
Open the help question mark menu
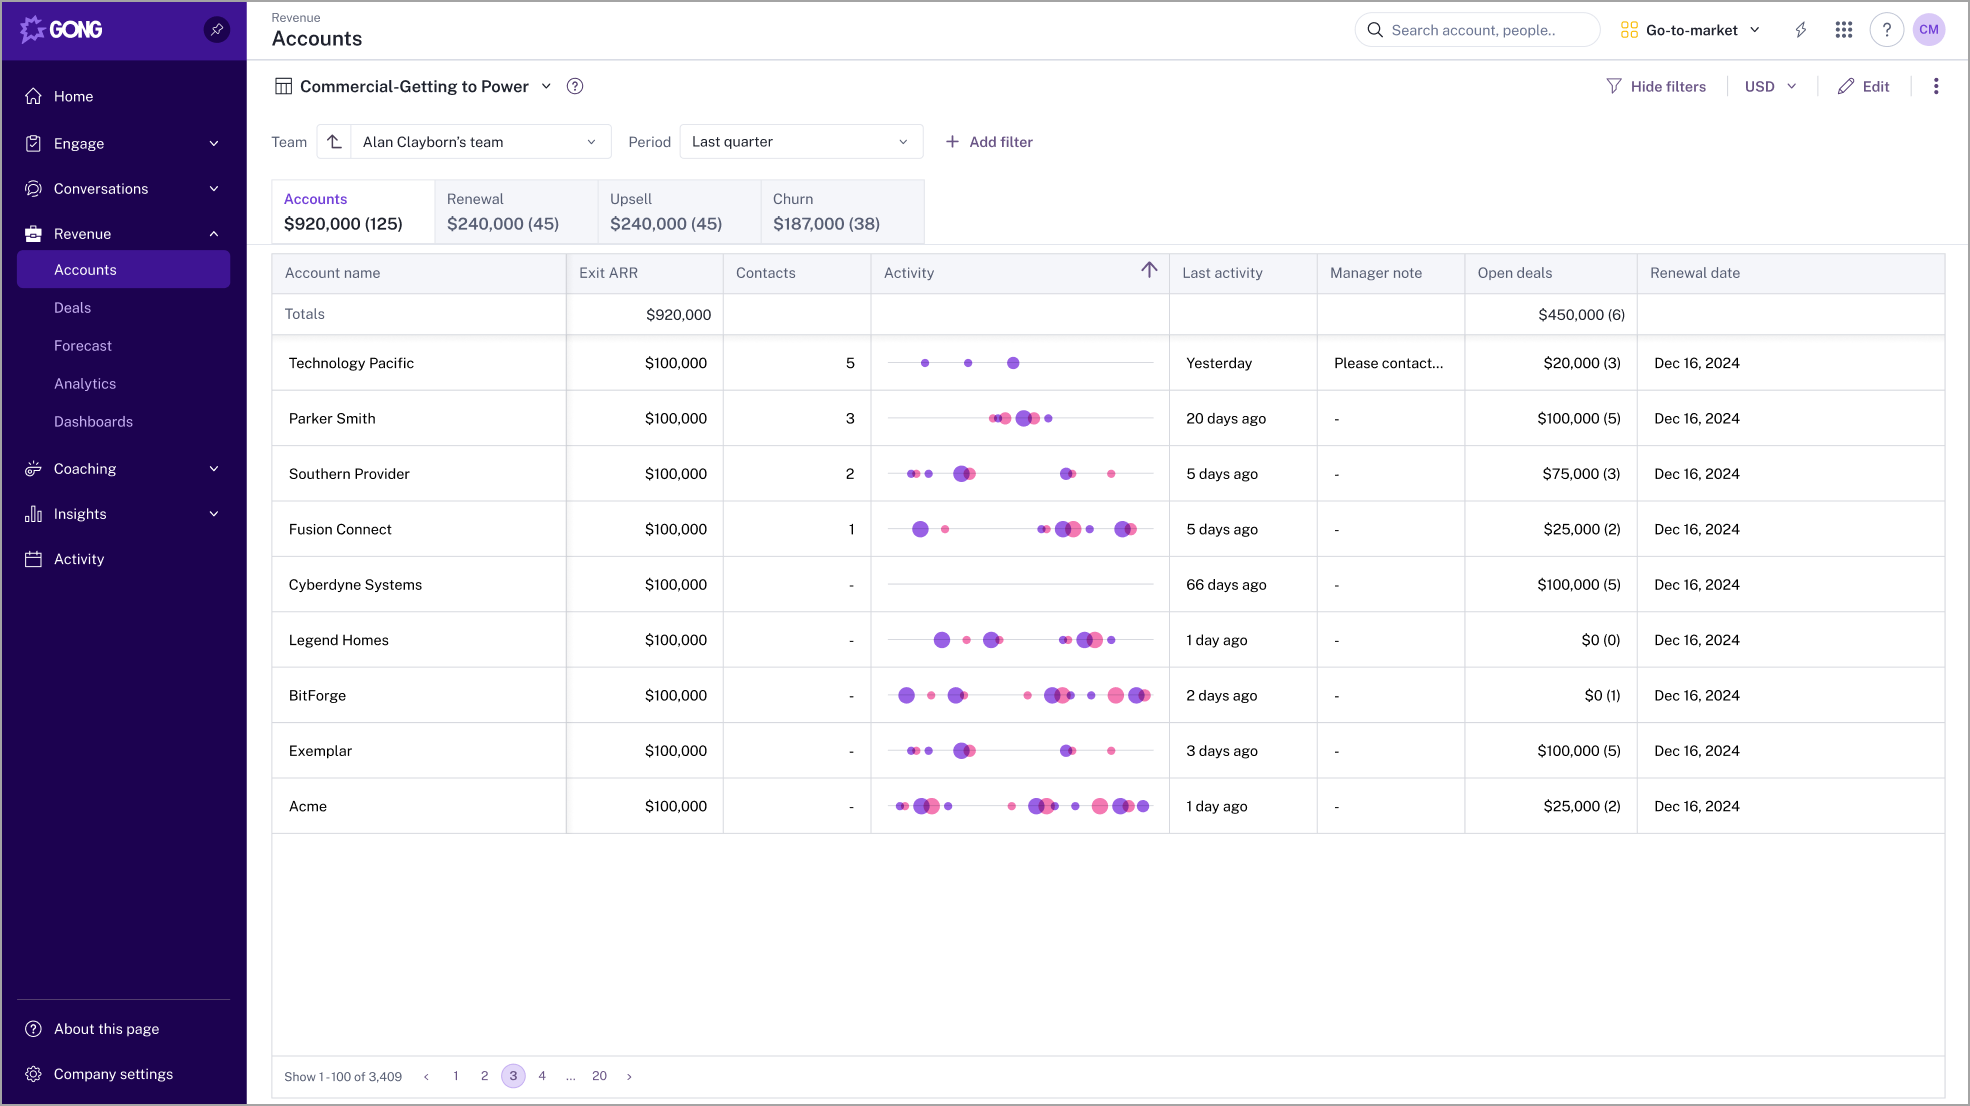point(1886,30)
